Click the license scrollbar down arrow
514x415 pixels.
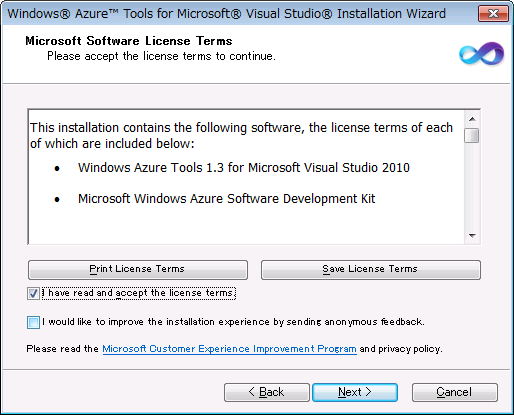click(x=472, y=236)
